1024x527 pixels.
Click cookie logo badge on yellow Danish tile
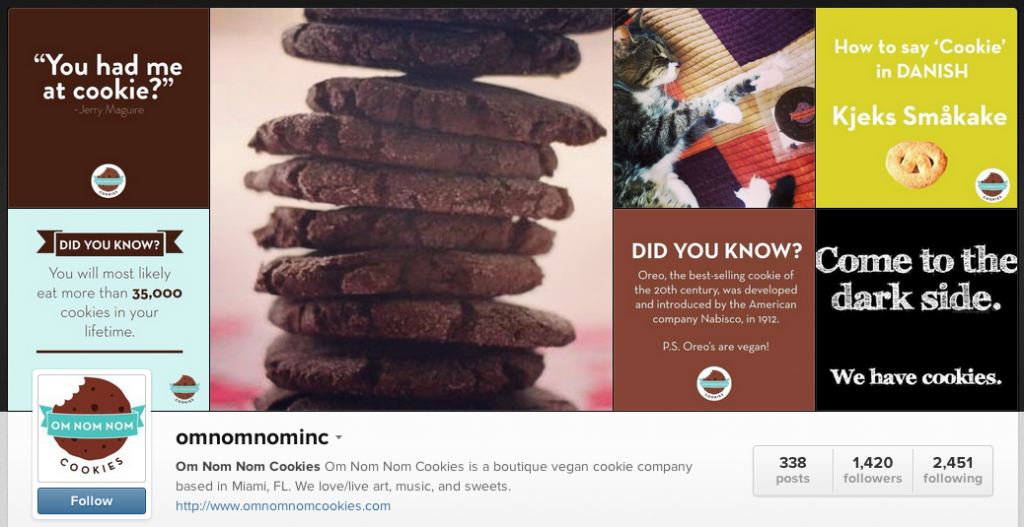pyautogui.click(x=992, y=185)
